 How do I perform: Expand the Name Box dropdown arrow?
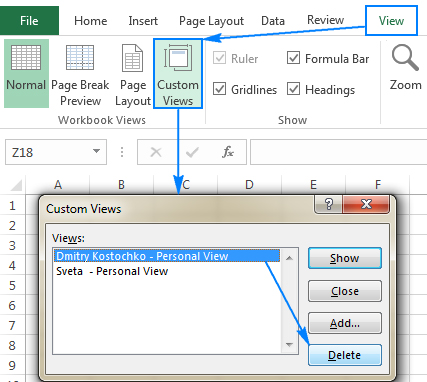point(96,151)
